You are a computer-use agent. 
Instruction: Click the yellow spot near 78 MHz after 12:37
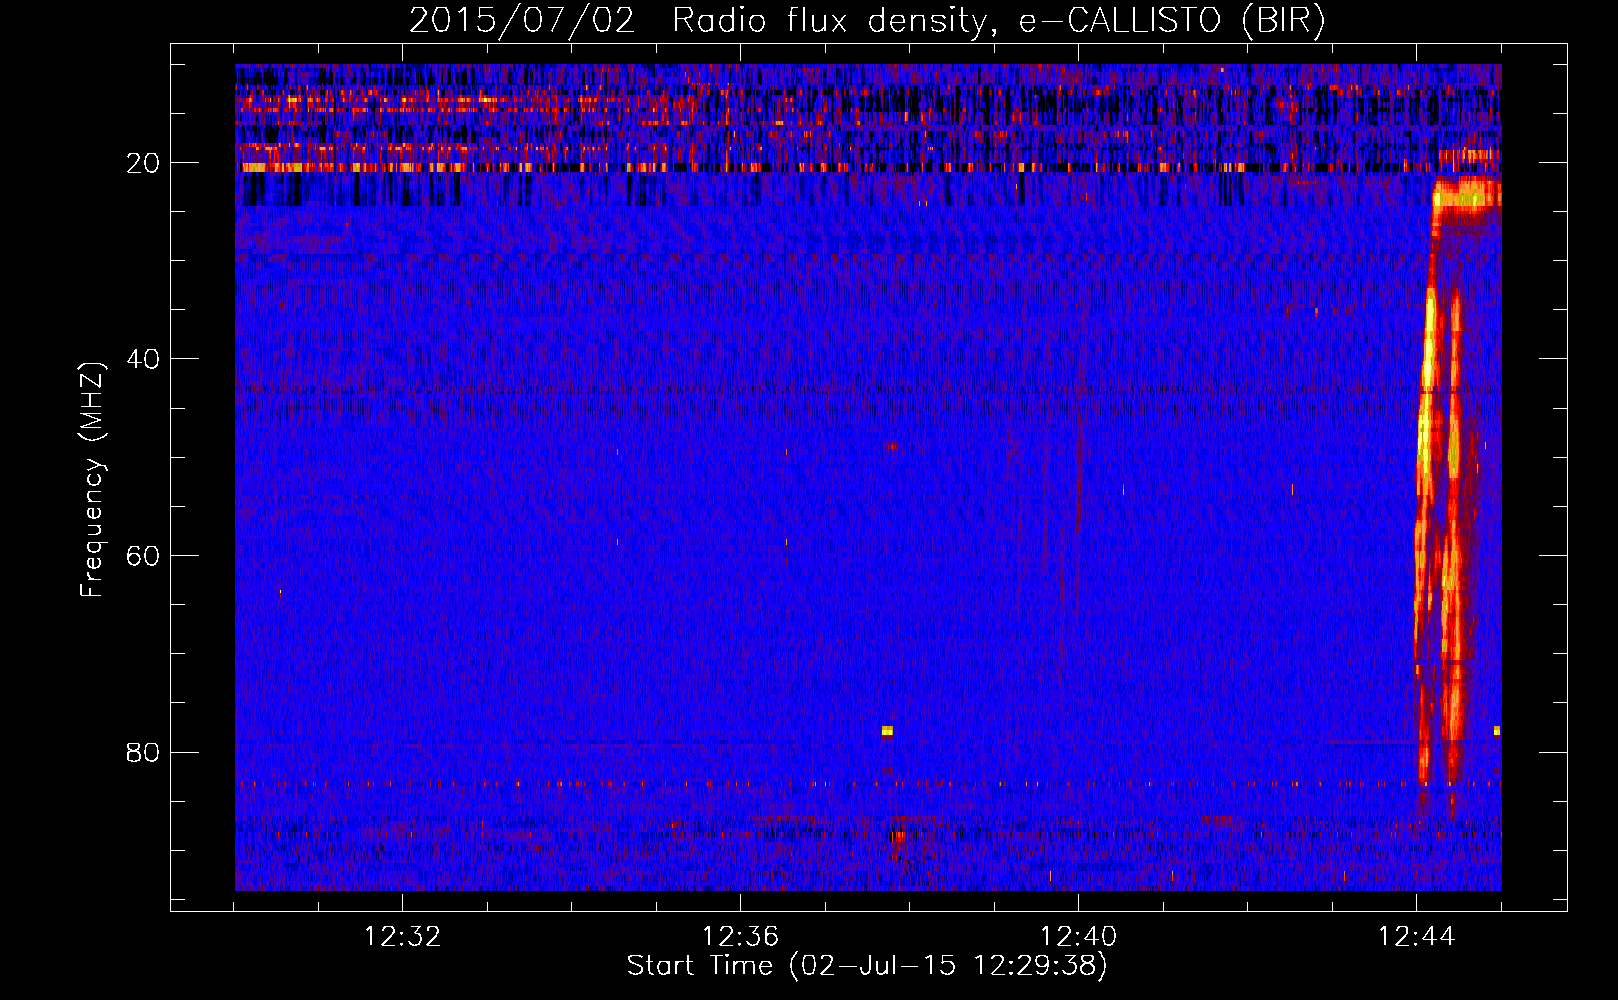887,731
